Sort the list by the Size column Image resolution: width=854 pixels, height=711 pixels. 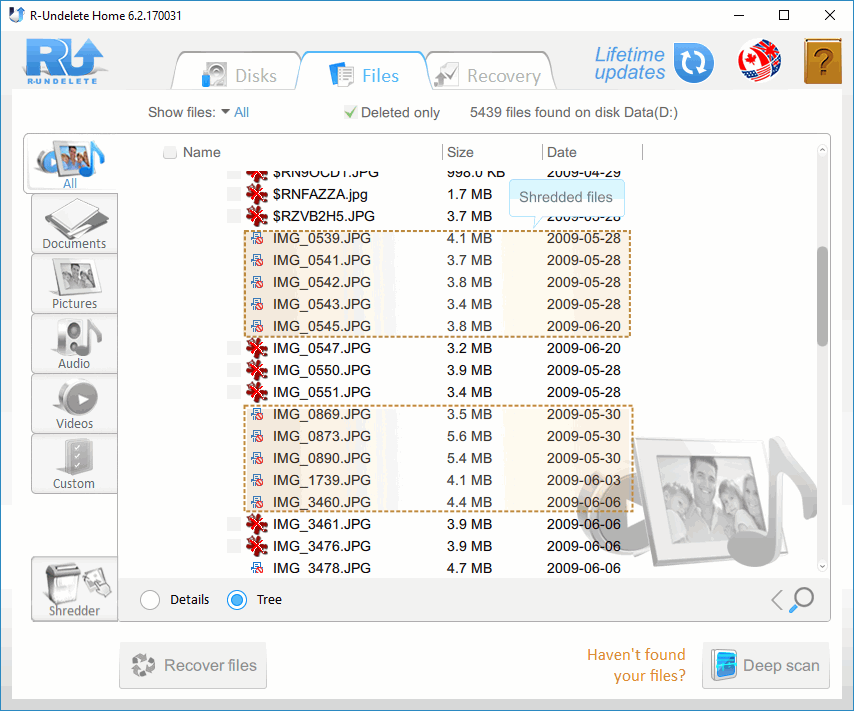click(460, 153)
